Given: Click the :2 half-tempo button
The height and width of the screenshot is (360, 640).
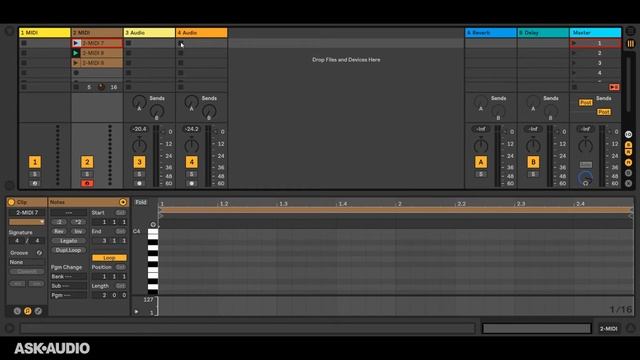Looking at the screenshot, I should click(x=59, y=222).
